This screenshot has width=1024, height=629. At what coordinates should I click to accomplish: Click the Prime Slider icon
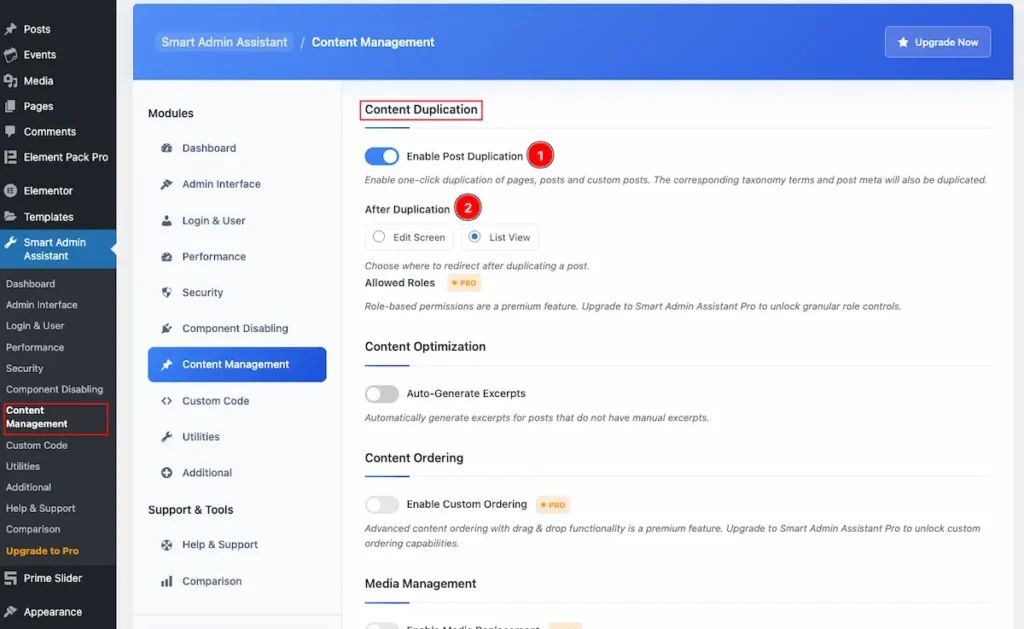10,578
